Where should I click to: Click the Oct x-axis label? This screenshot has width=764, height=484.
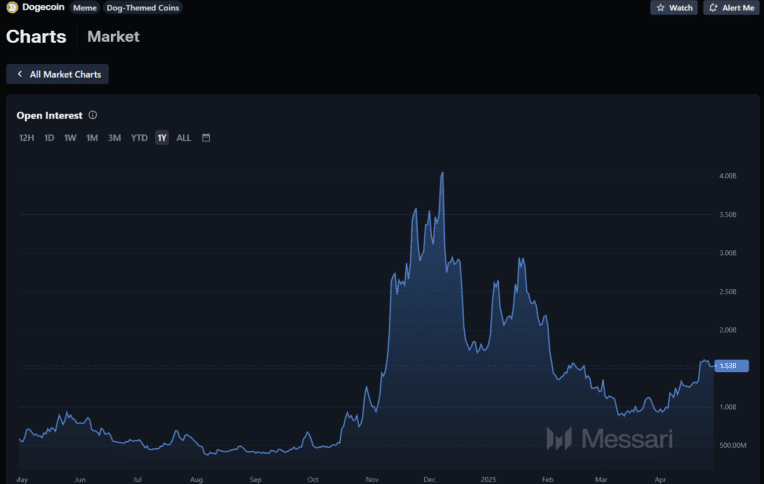(x=313, y=480)
